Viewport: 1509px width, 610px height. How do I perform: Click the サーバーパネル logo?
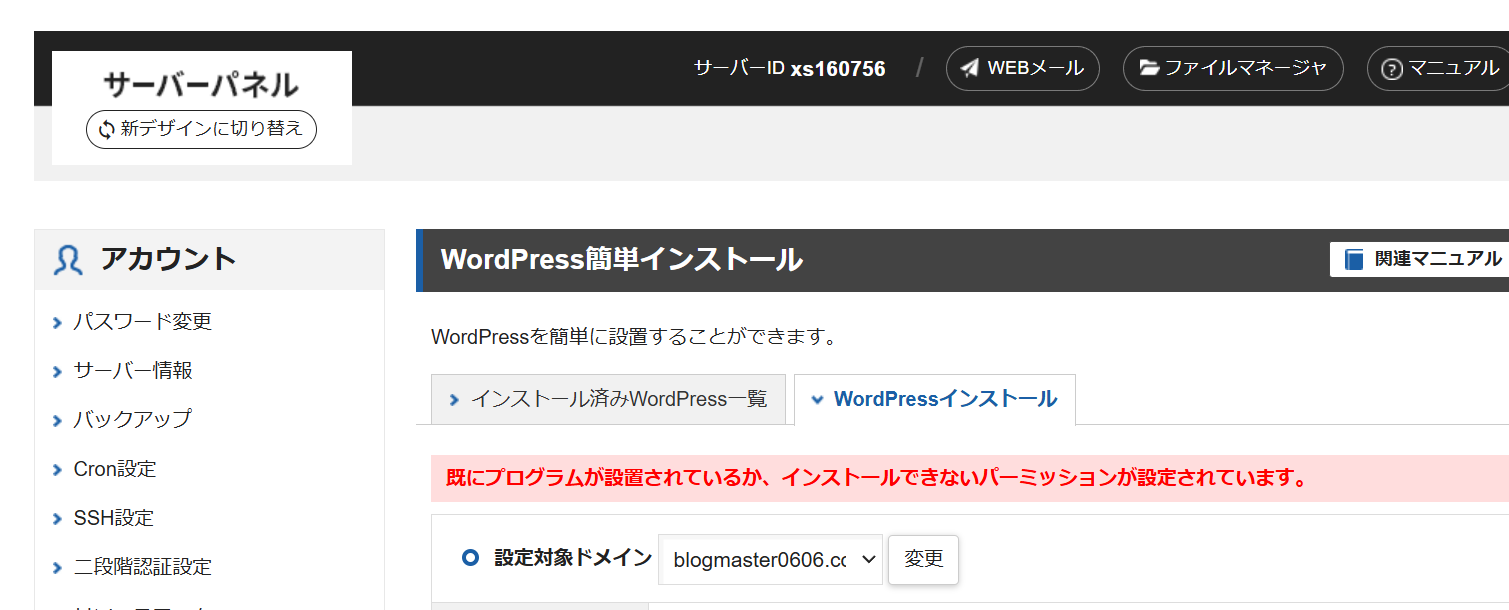[x=201, y=84]
